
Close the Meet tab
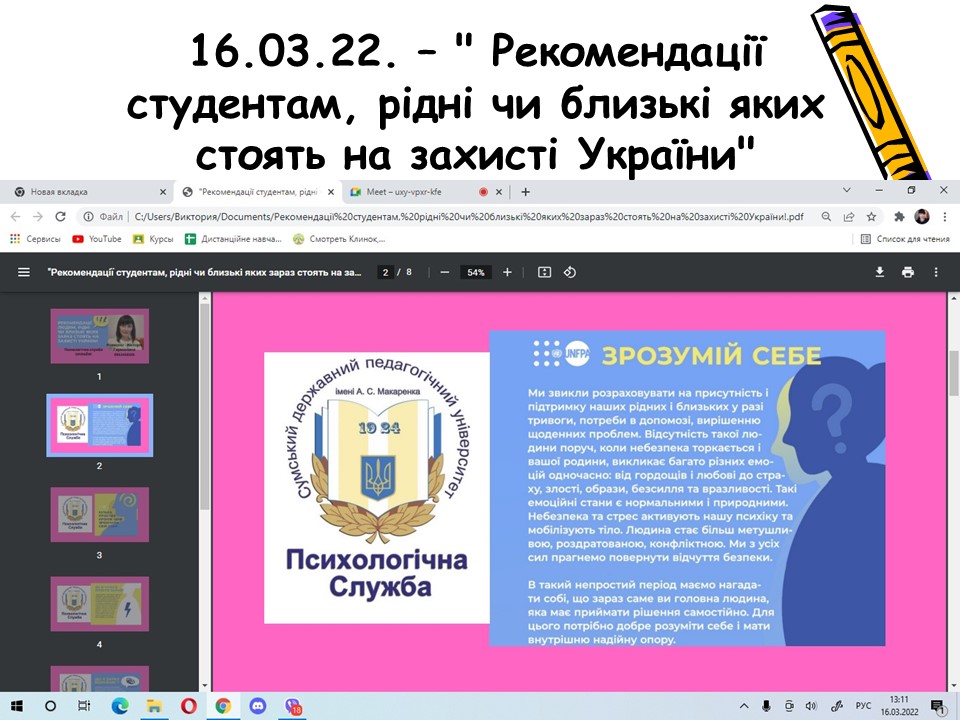point(498,192)
